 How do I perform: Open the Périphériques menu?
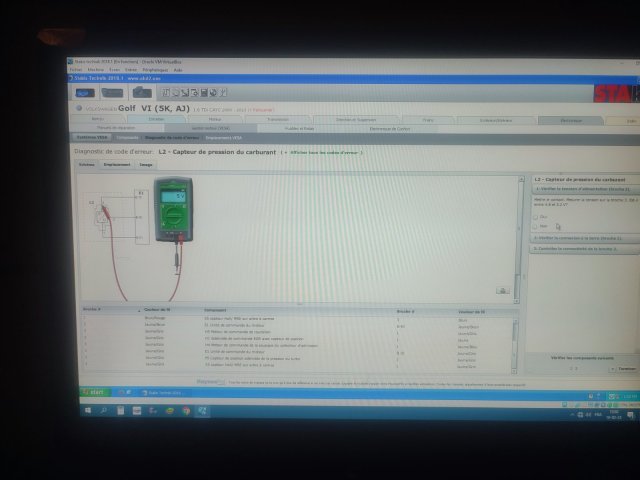tap(155, 70)
